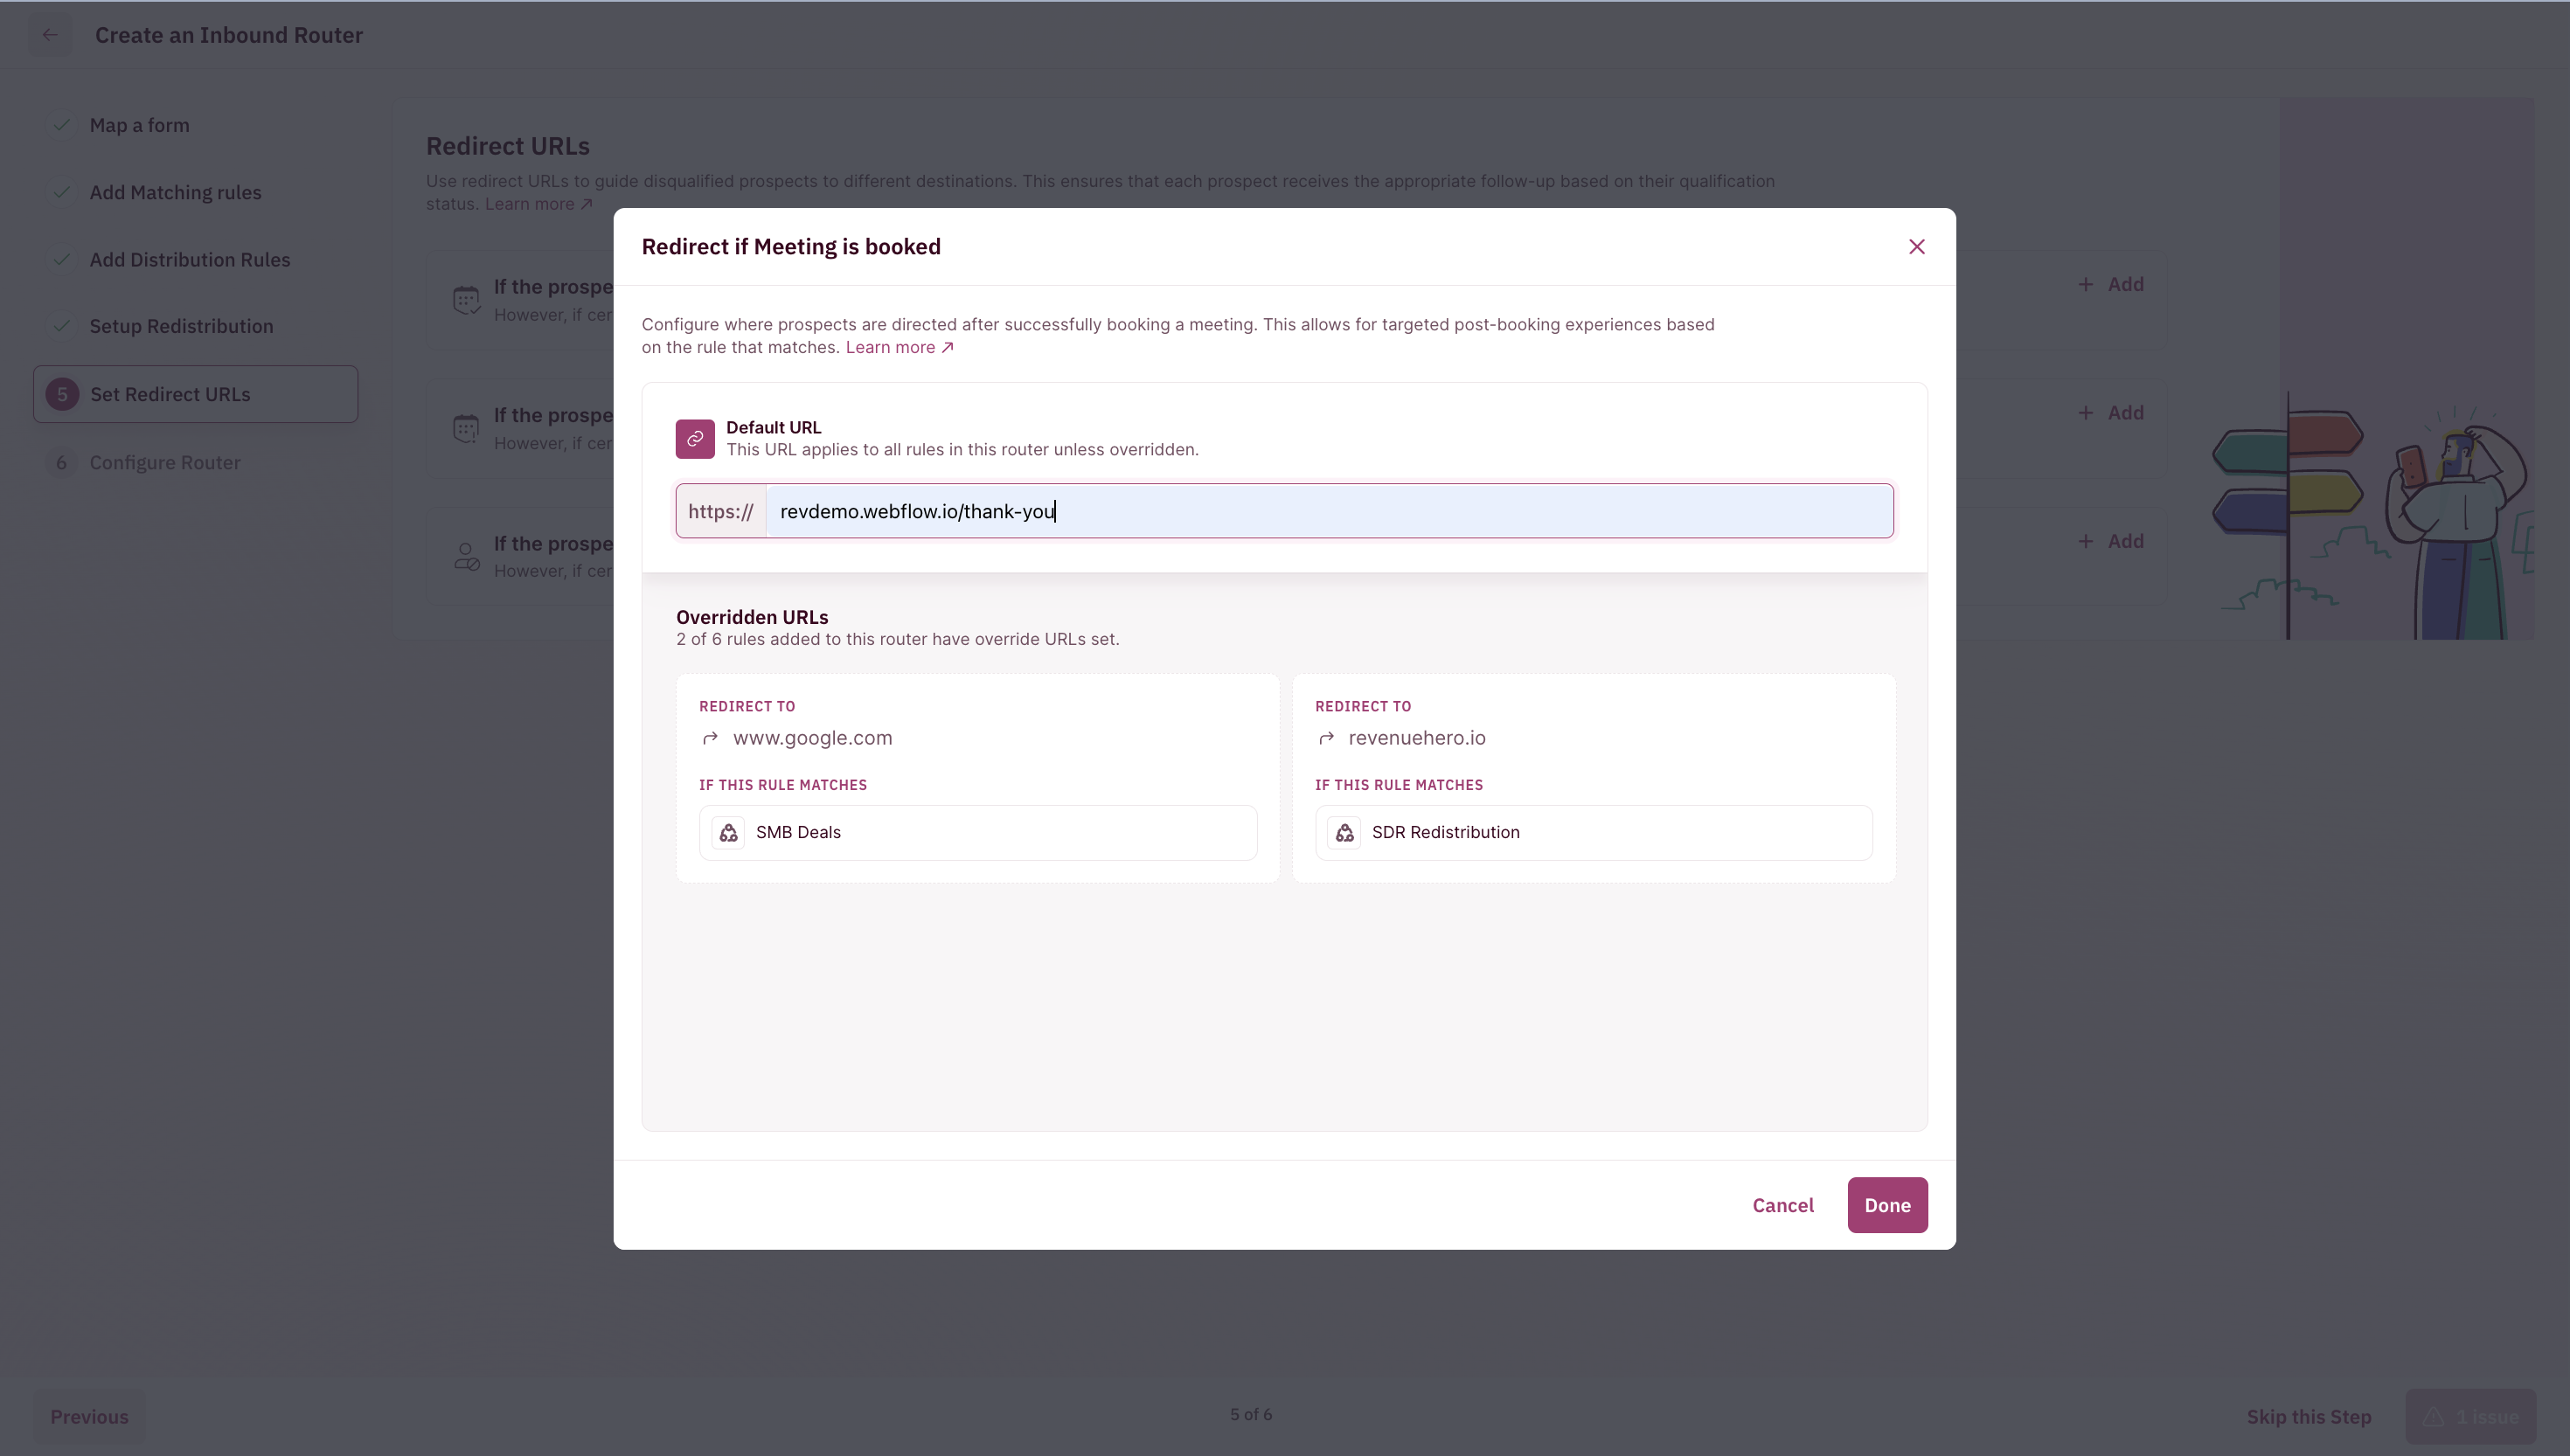Image resolution: width=2570 pixels, height=1456 pixels.
Task: Click the Redirect URLs page heading
Action: tap(508, 146)
